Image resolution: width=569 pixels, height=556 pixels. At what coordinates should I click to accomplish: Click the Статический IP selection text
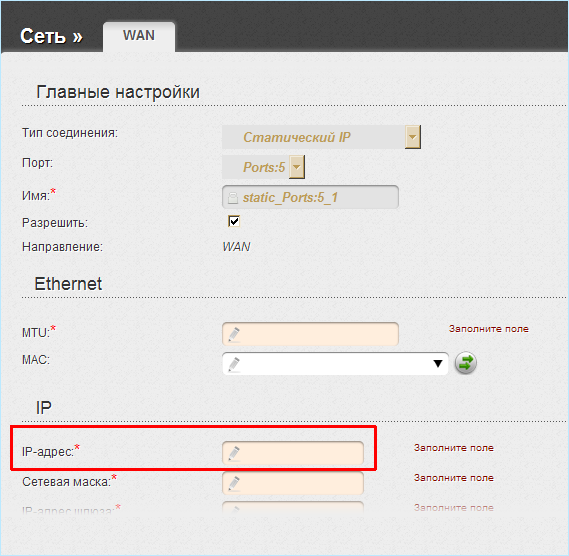point(297,137)
